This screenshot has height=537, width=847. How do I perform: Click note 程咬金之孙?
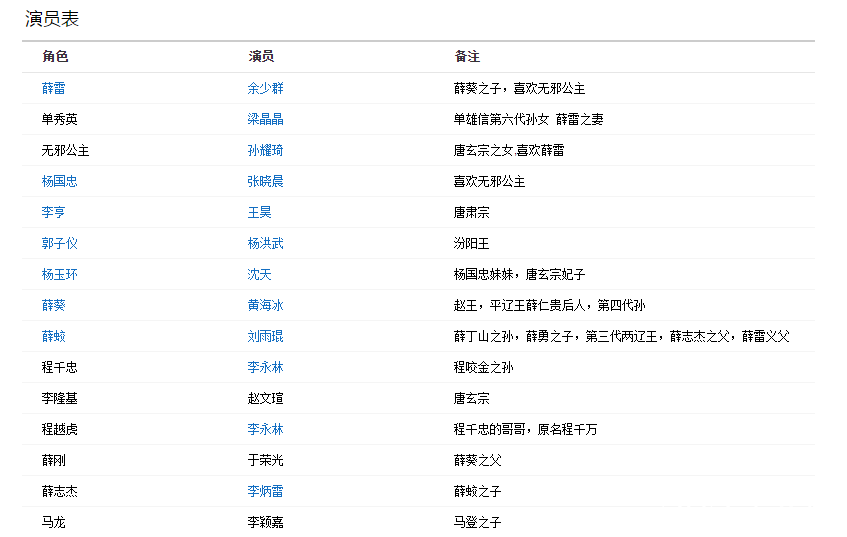[x=483, y=367]
